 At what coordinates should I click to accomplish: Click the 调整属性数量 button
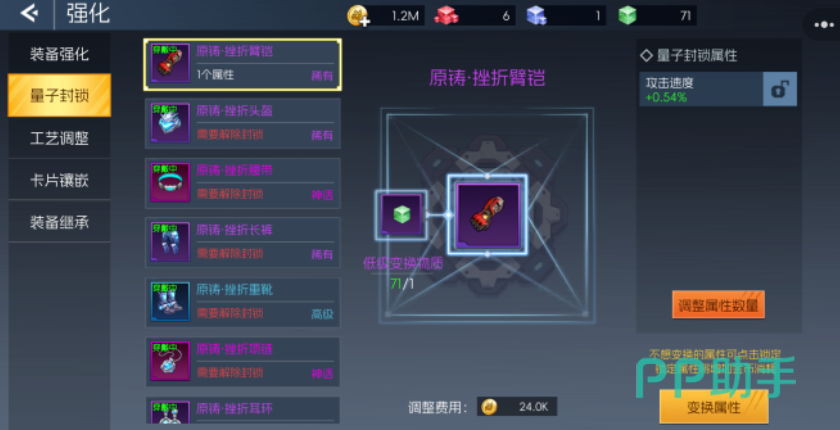(x=718, y=305)
